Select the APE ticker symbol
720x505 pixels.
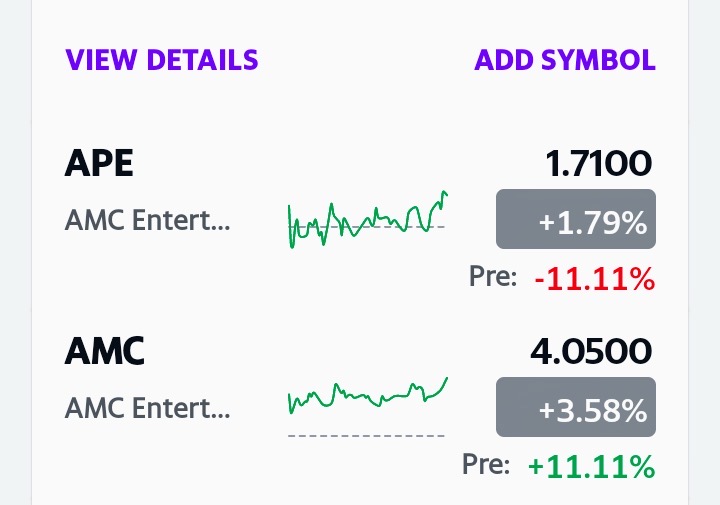(99, 163)
